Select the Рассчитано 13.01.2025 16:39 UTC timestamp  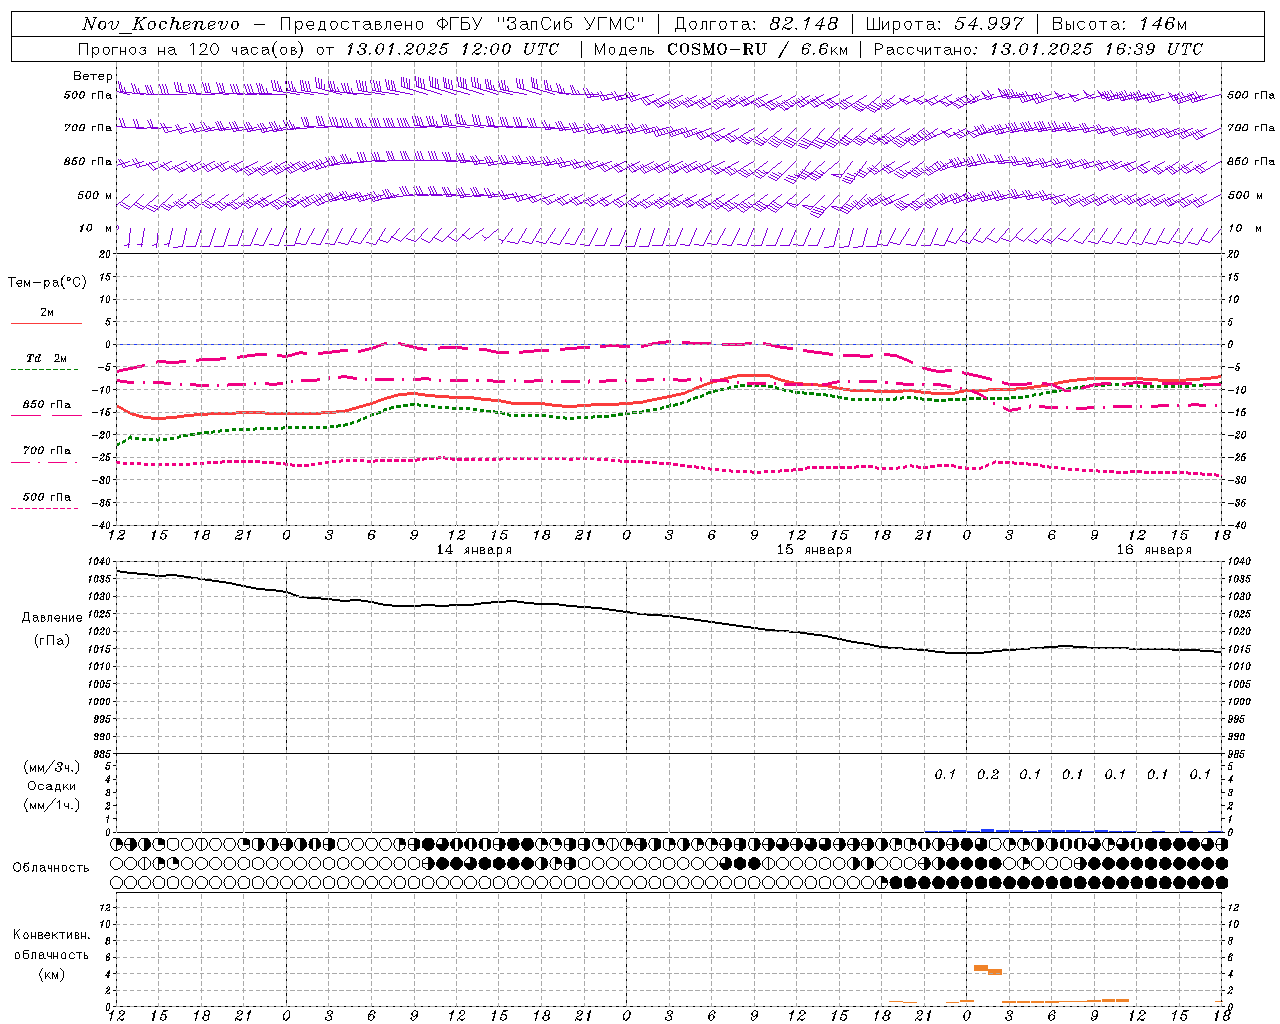pyautogui.click(x=1038, y=49)
